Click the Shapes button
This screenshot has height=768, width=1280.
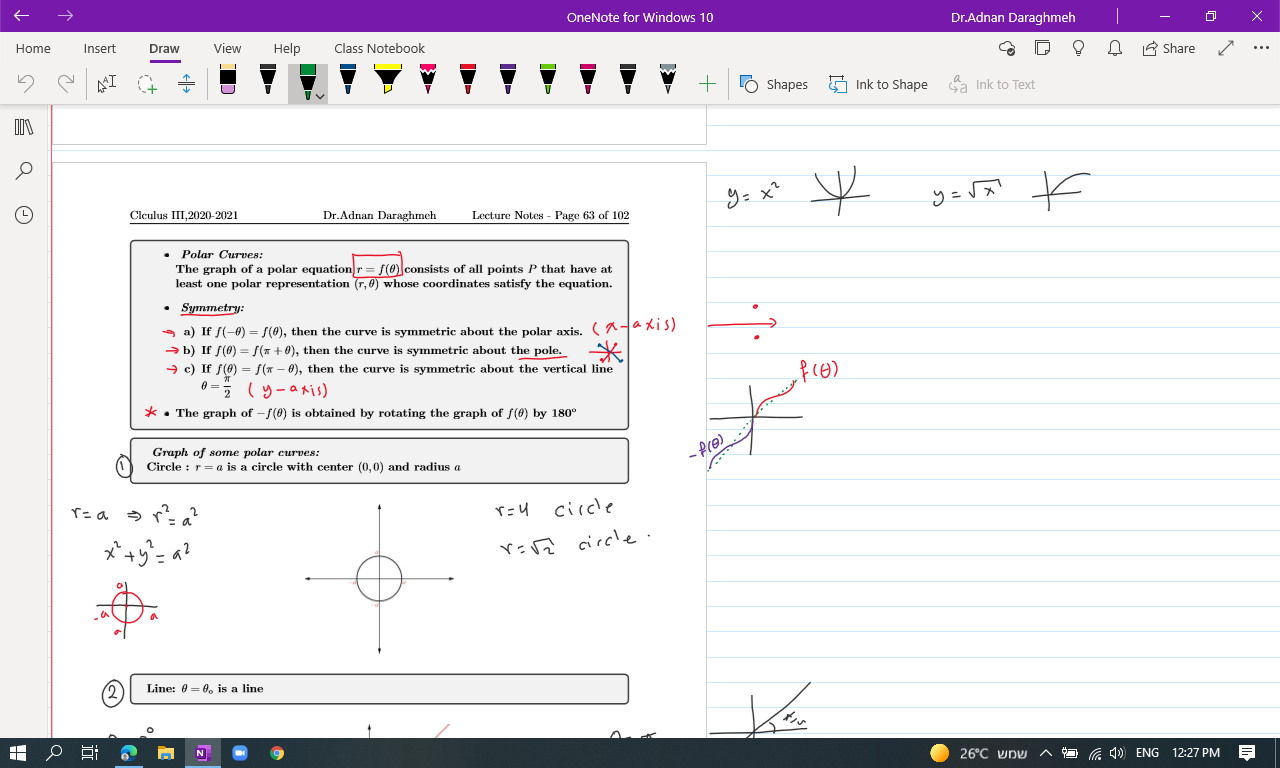point(774,84)
